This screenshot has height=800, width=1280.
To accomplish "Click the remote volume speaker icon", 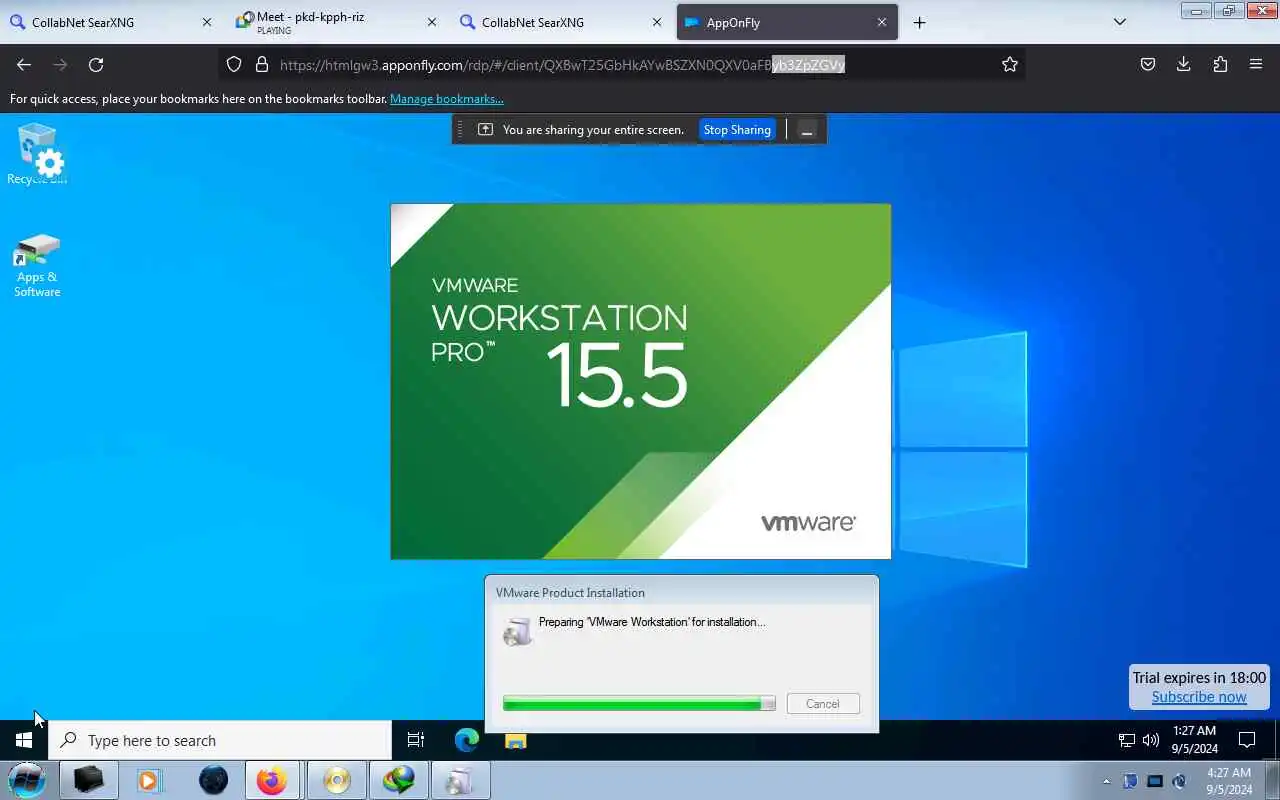I will (x=1151, y=741).
